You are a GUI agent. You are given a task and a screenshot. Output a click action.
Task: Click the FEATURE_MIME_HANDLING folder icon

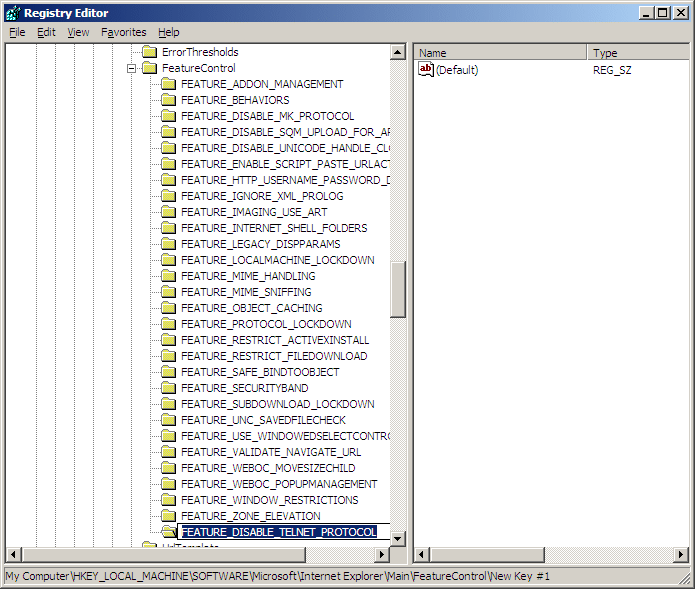[x=168, y=276]
